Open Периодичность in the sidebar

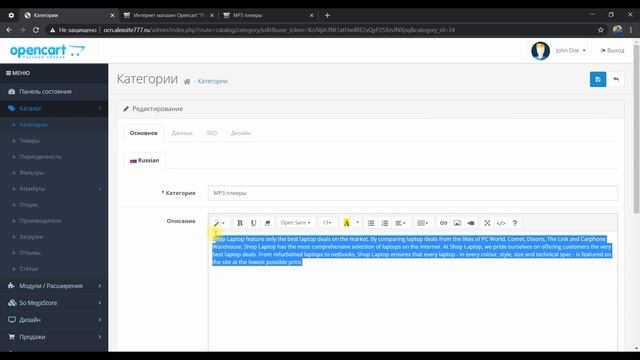coord(54,157)
